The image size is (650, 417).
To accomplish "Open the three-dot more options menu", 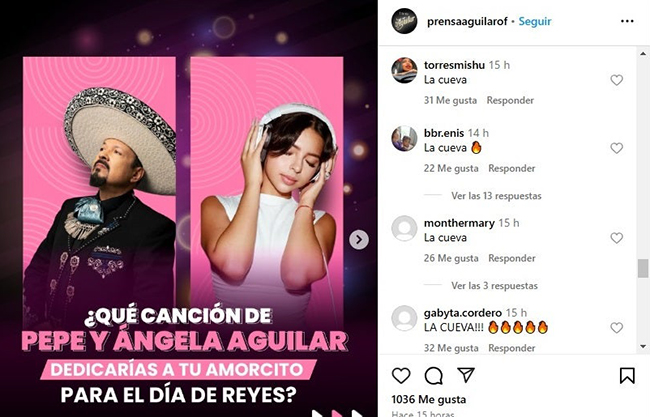I will click(x=627, y=21).
